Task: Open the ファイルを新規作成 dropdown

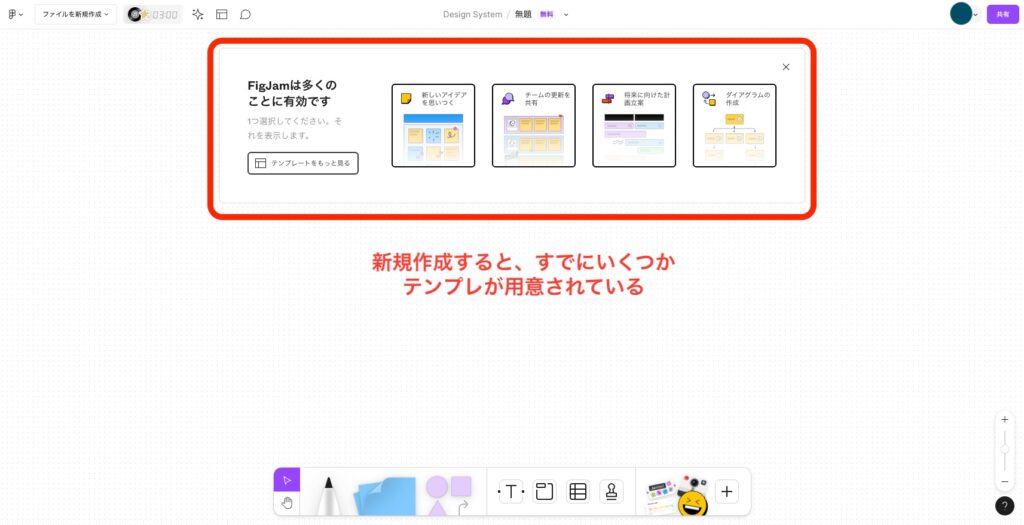Action: click(76, 14)
